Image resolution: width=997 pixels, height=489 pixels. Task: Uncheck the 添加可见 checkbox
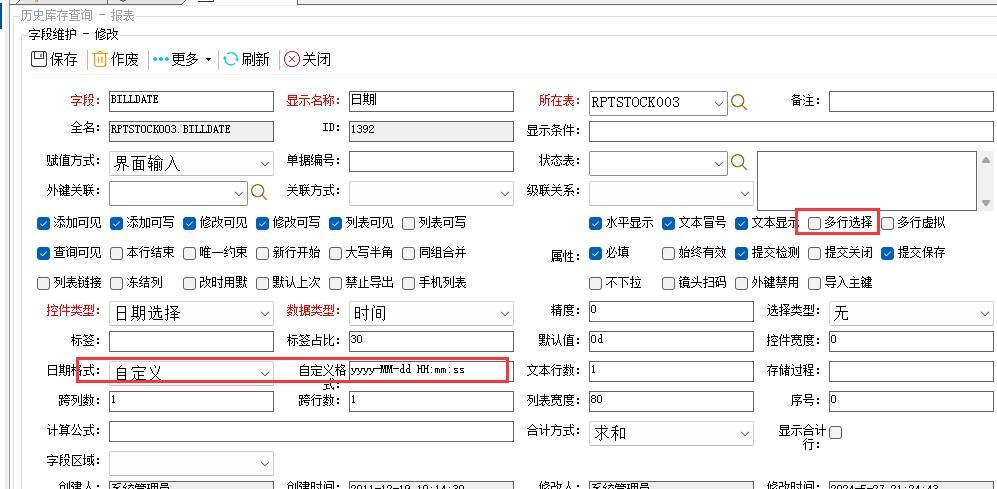coord(43,223)
